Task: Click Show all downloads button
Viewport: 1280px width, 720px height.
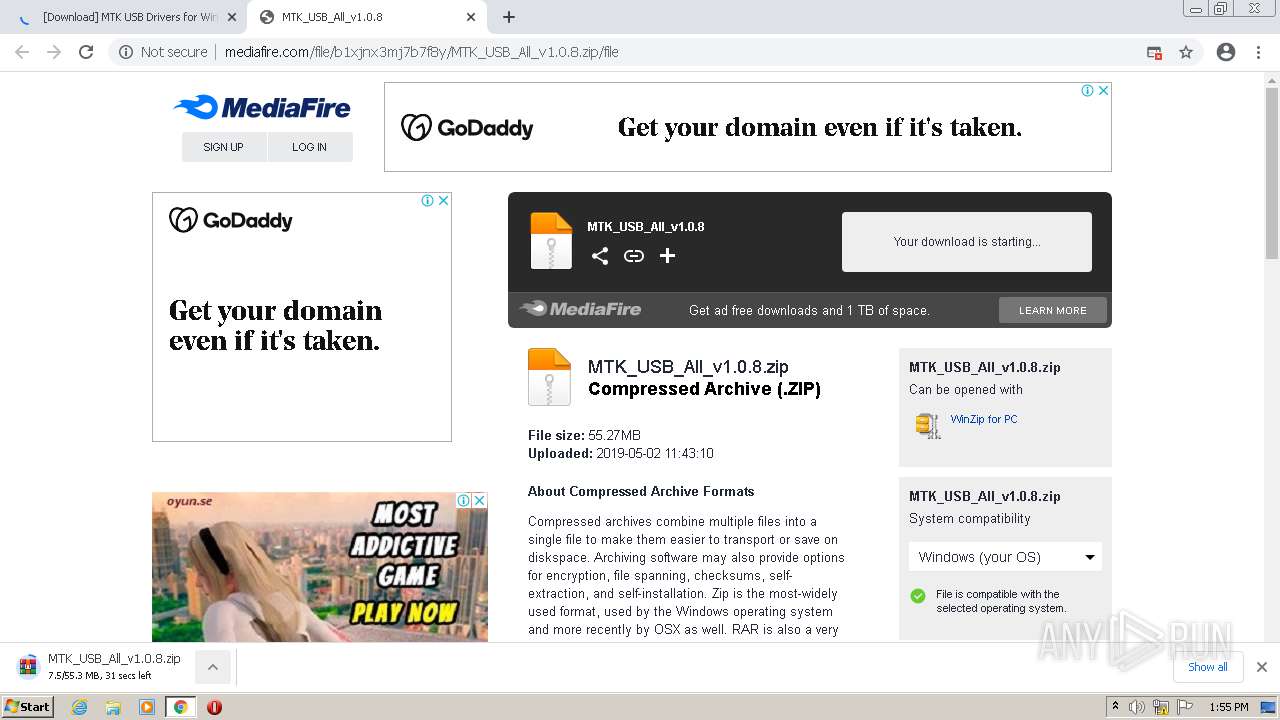Action: pyautogui.click(x=1207, y=667)
